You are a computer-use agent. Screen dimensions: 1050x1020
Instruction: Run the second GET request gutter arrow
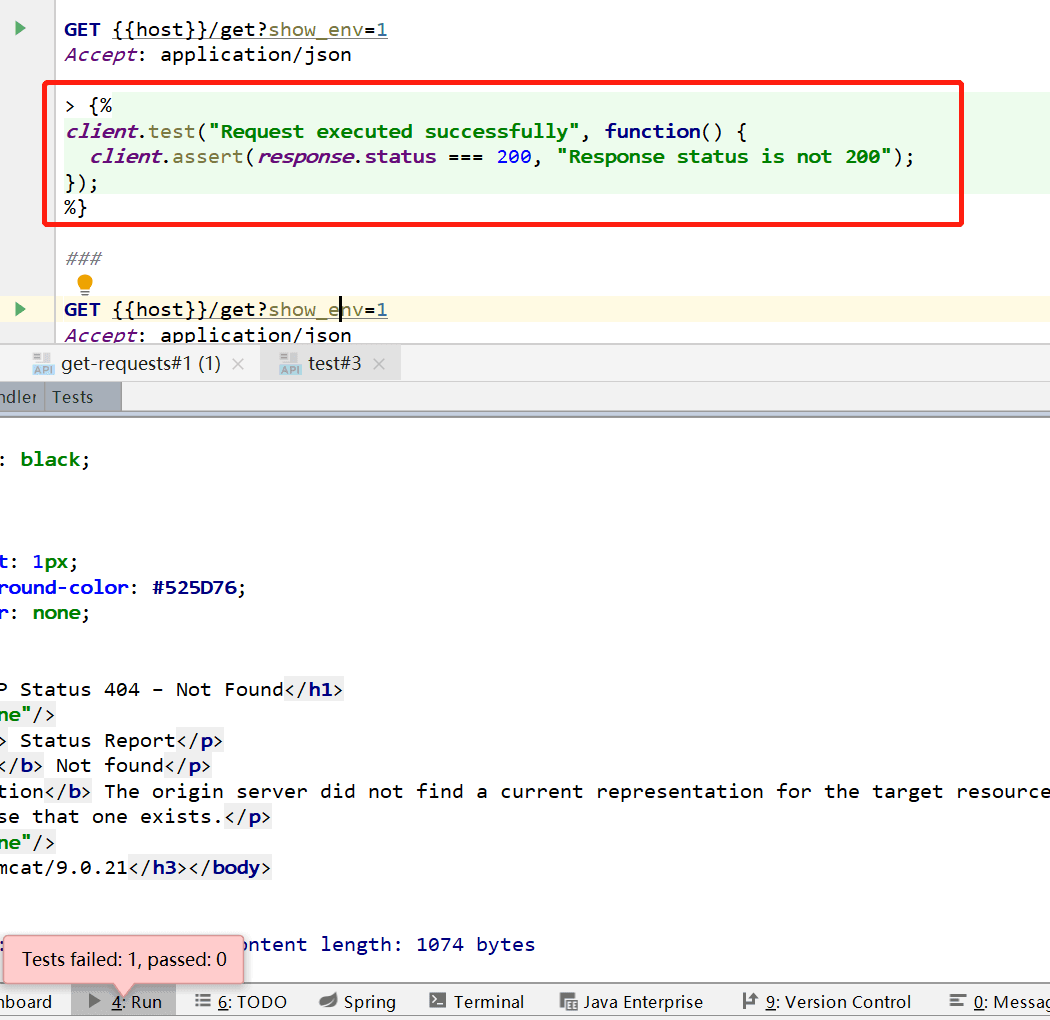point(22,310)
